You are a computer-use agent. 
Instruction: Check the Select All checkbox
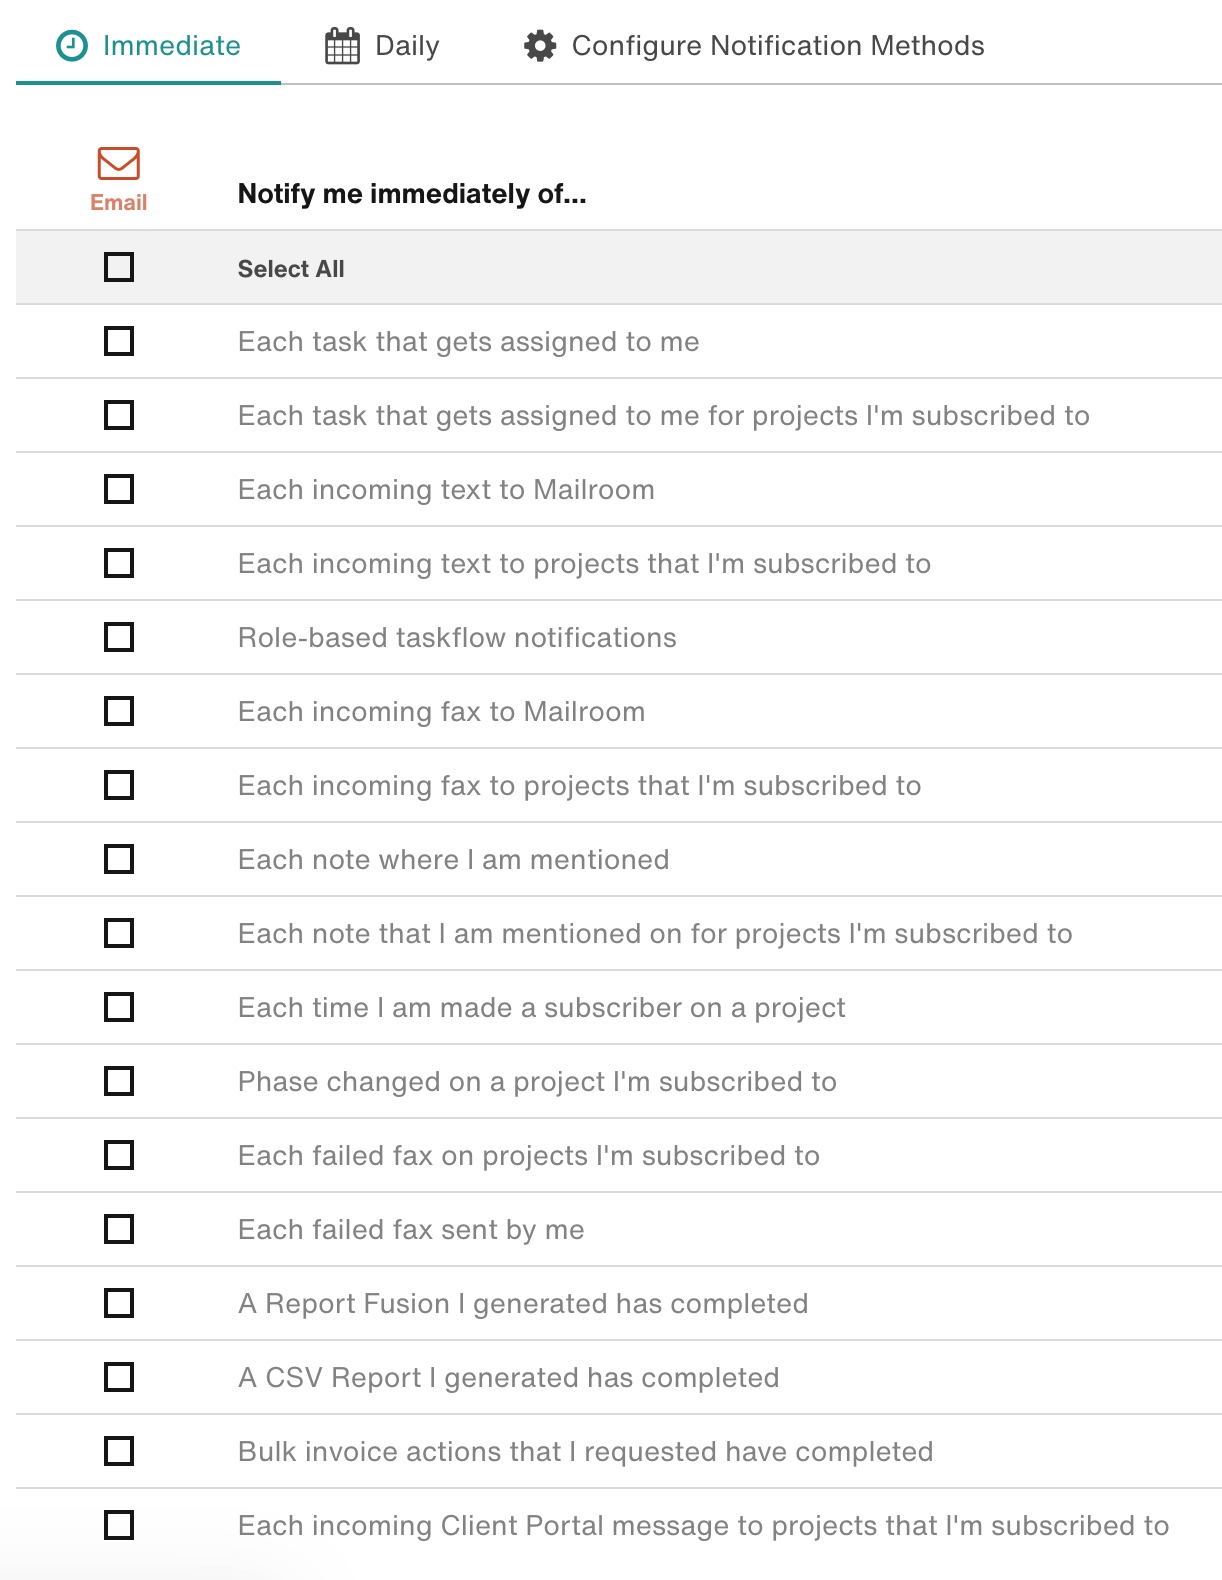(x=119, y=267)
